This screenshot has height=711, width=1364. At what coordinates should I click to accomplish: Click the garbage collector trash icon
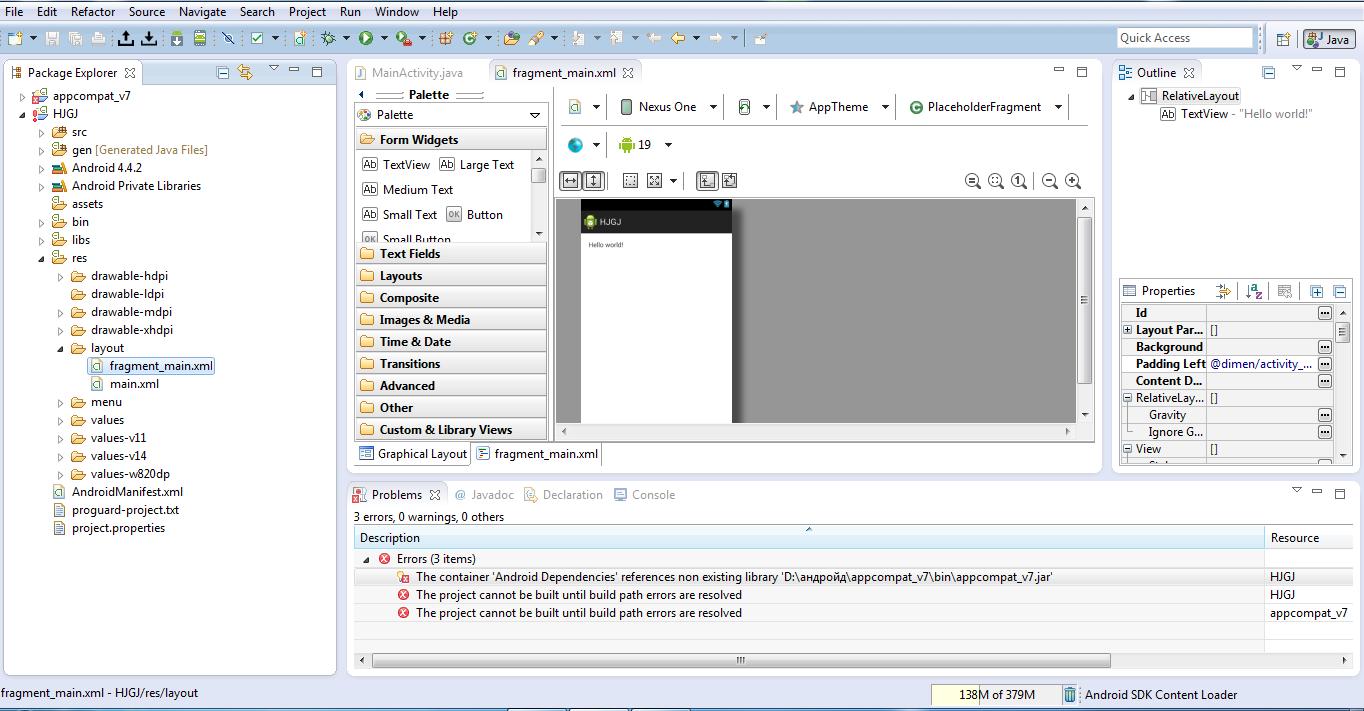pyautogui.click(x=1070, y=695)
